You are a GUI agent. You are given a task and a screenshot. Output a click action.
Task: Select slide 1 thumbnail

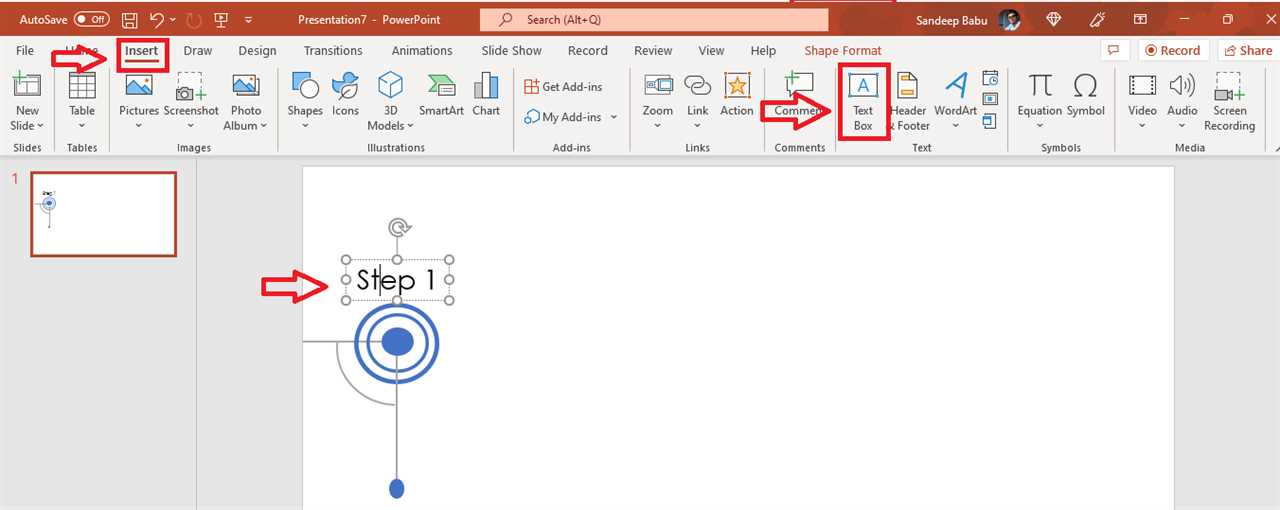(x=103, y=214)
